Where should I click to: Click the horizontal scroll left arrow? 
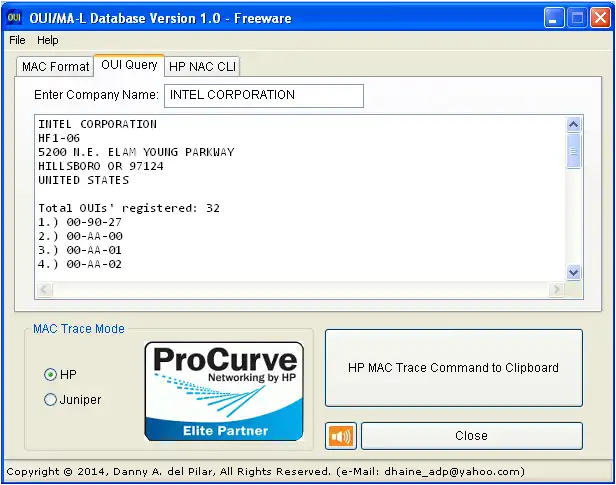pyautogui.click(x=44, y=290)
